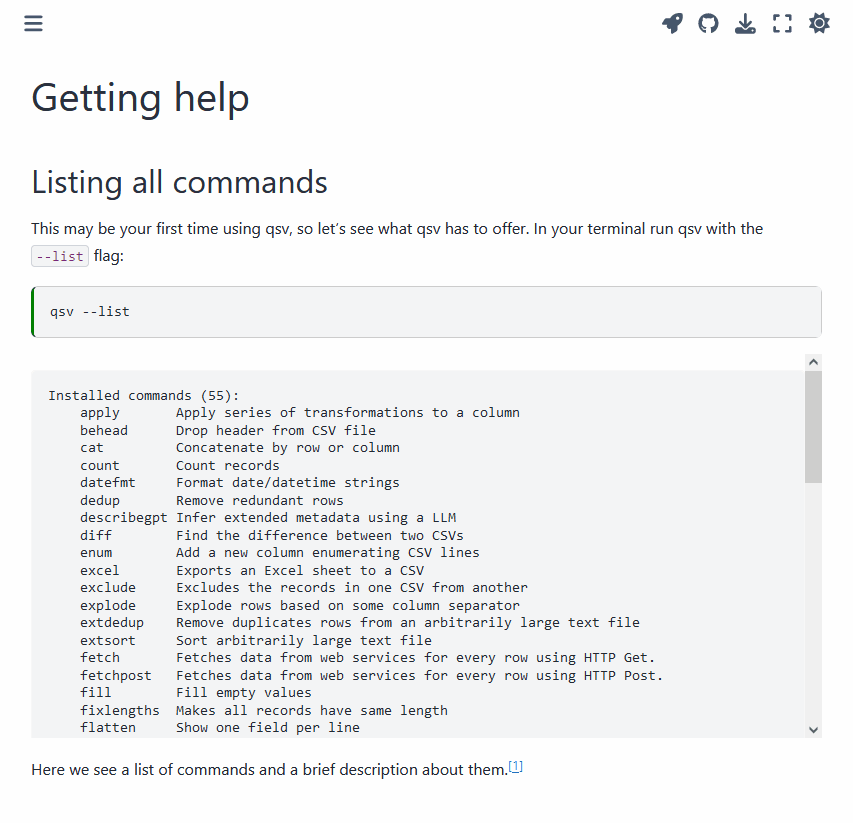Toggle the sidebar with the hamburger icon
This screenshot has height=823, width=853.
[x=34, y=23]
